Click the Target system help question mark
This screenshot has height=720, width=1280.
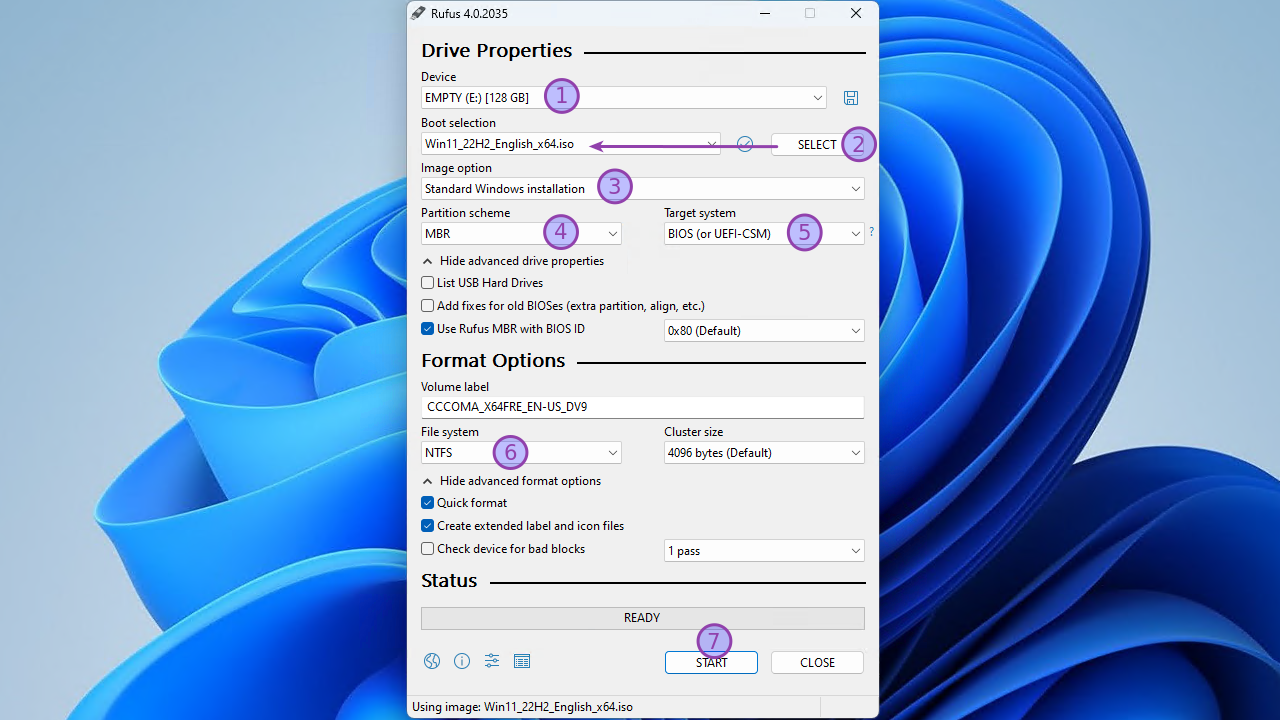(871, 232)
